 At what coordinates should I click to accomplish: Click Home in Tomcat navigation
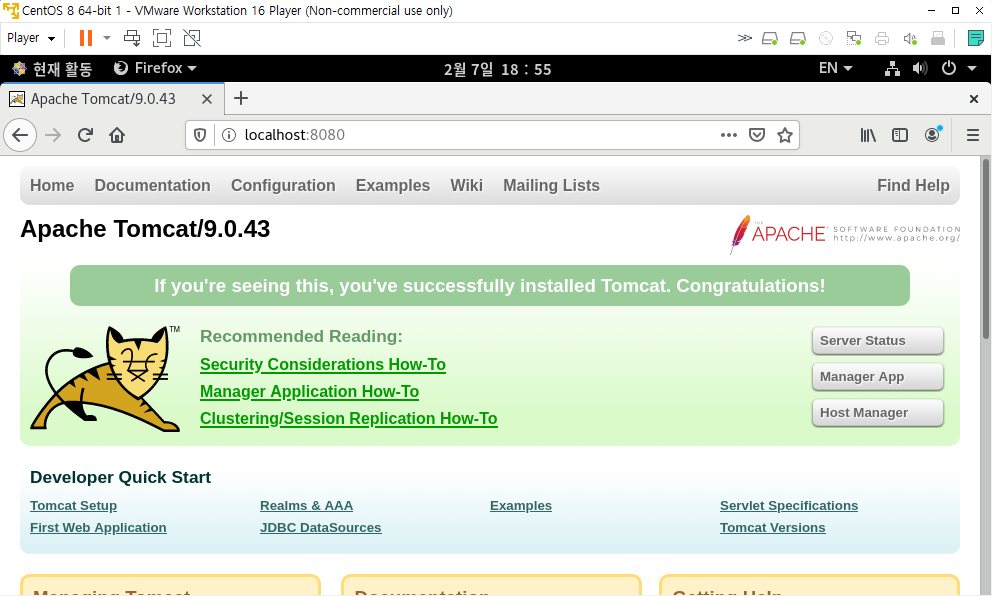point(52,185)
